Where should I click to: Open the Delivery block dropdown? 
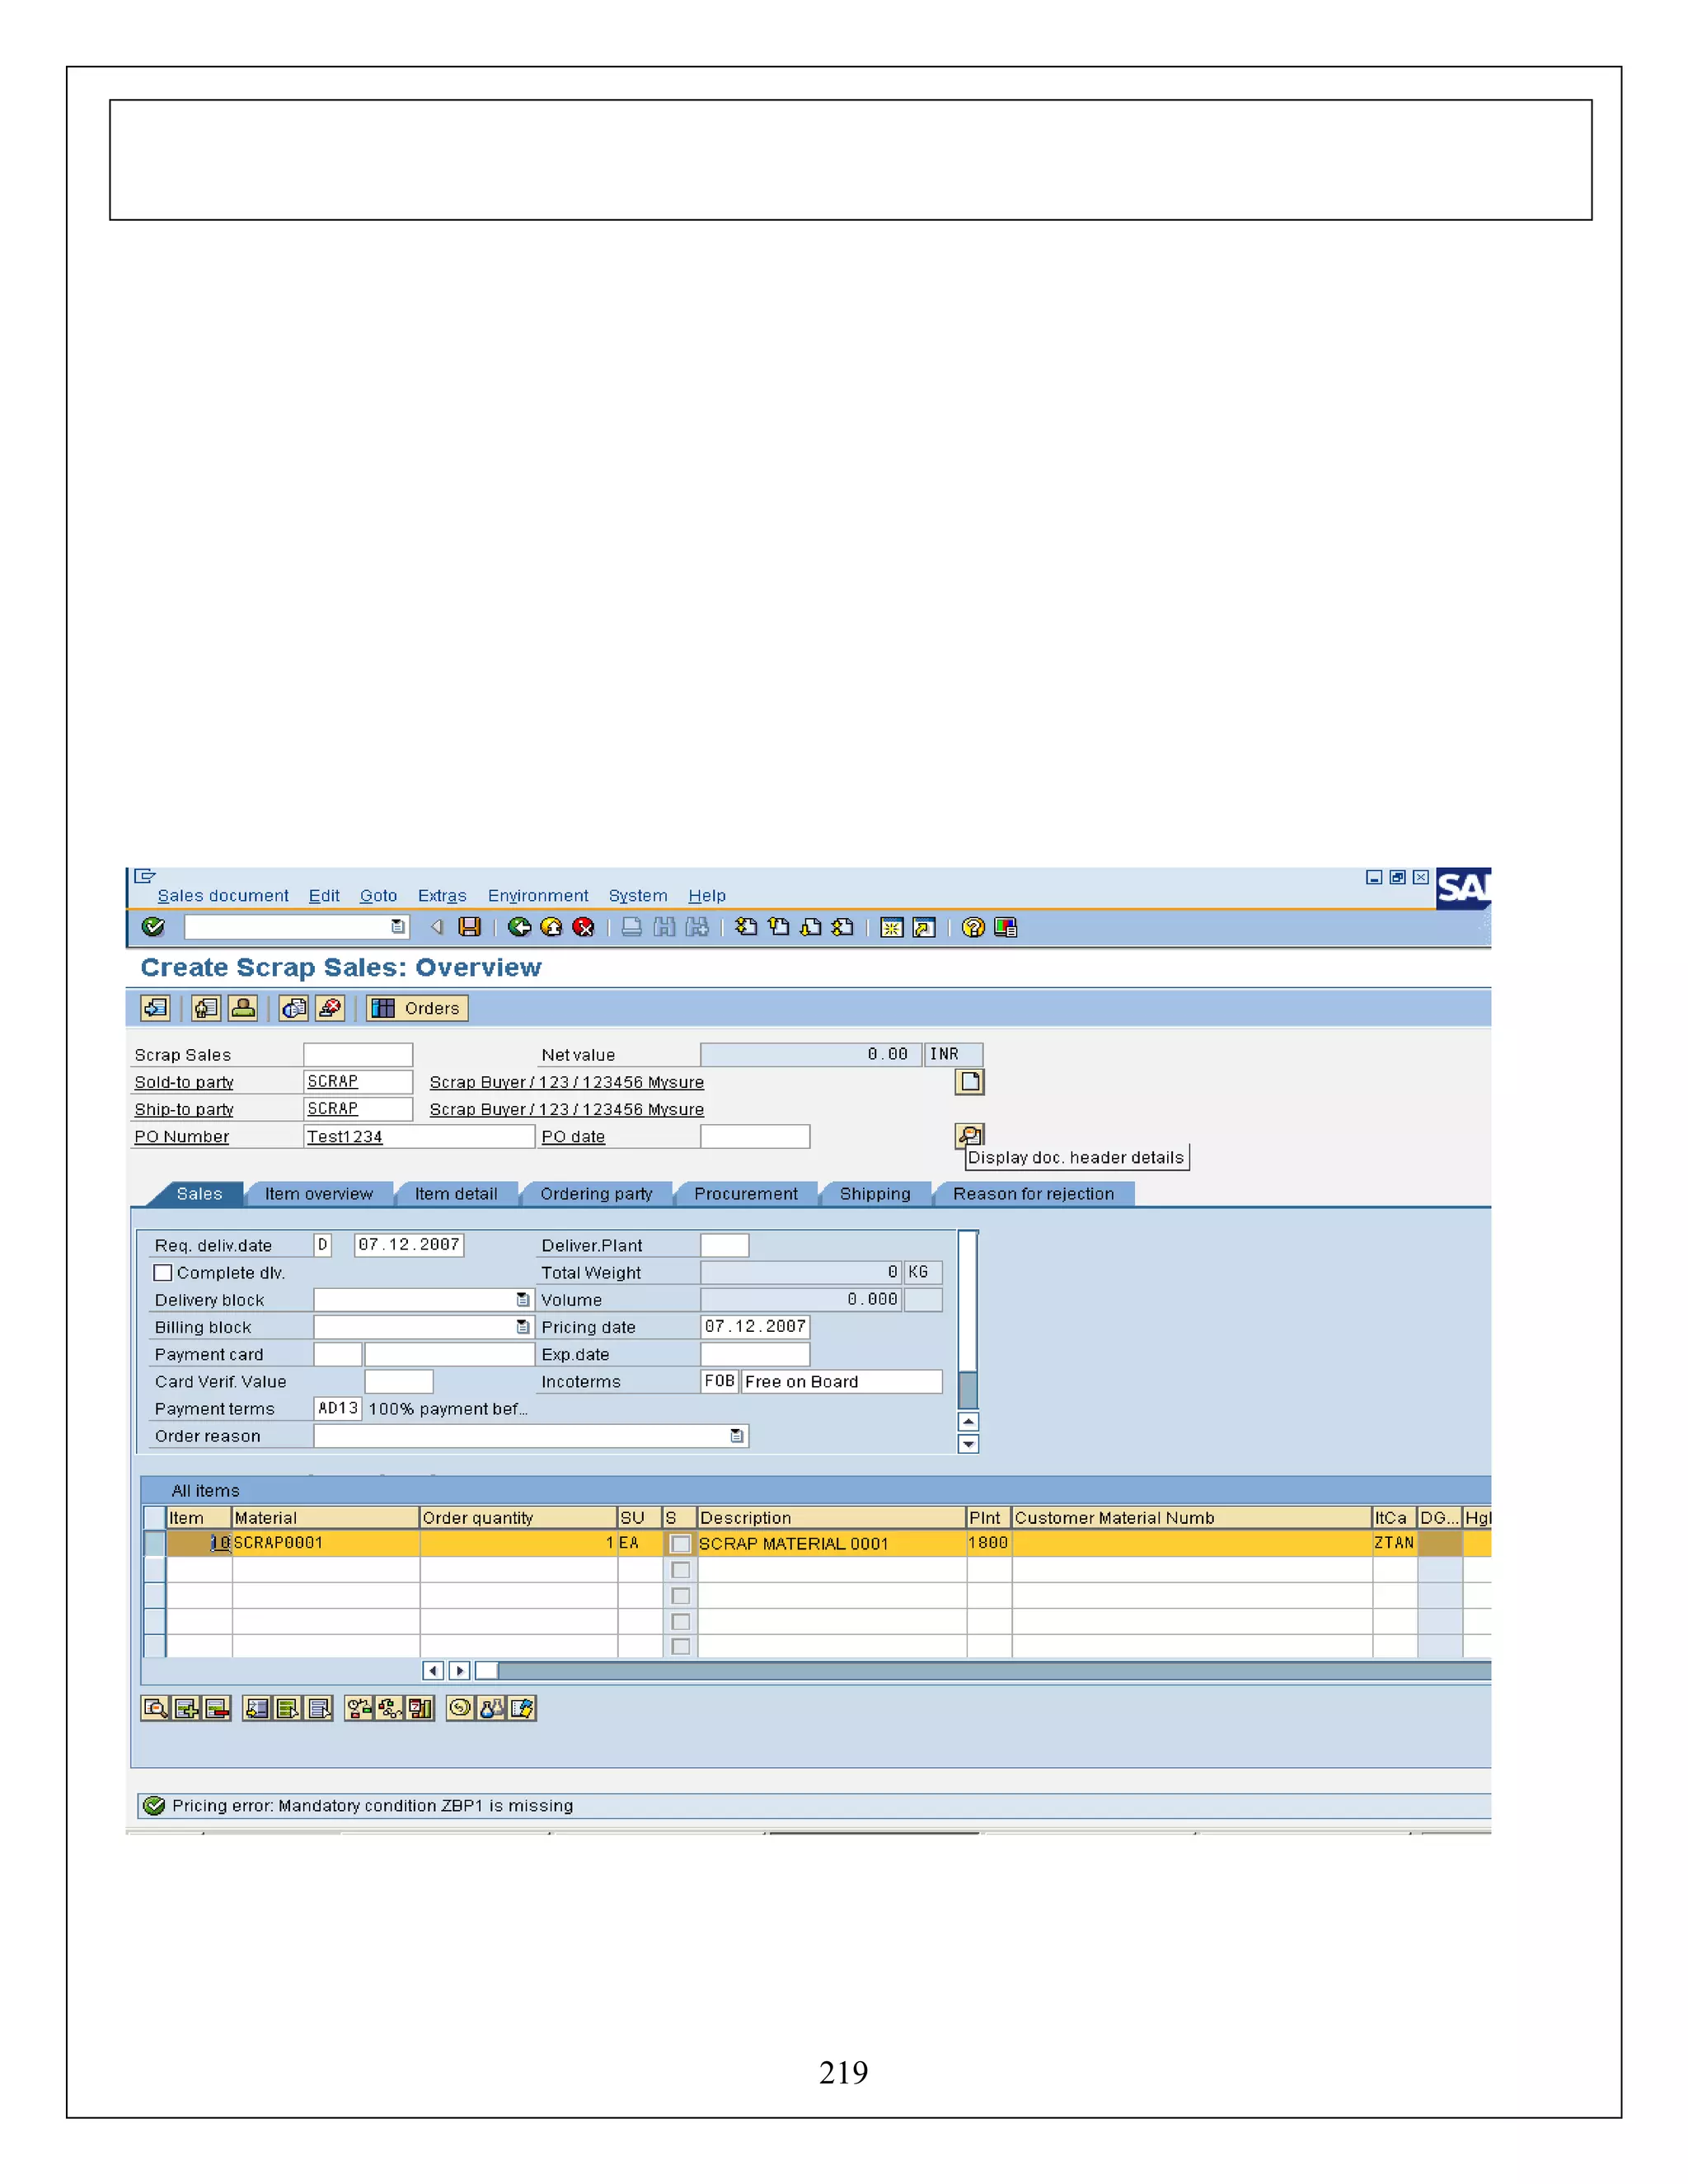click(522, 1300)
